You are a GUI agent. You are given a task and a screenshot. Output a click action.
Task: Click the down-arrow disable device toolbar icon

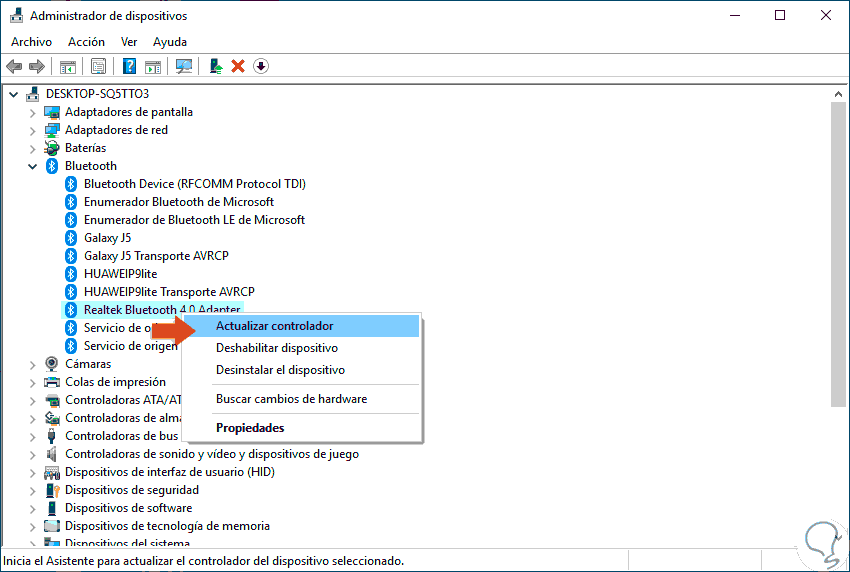pyautogui.click(x=261, y=66)
